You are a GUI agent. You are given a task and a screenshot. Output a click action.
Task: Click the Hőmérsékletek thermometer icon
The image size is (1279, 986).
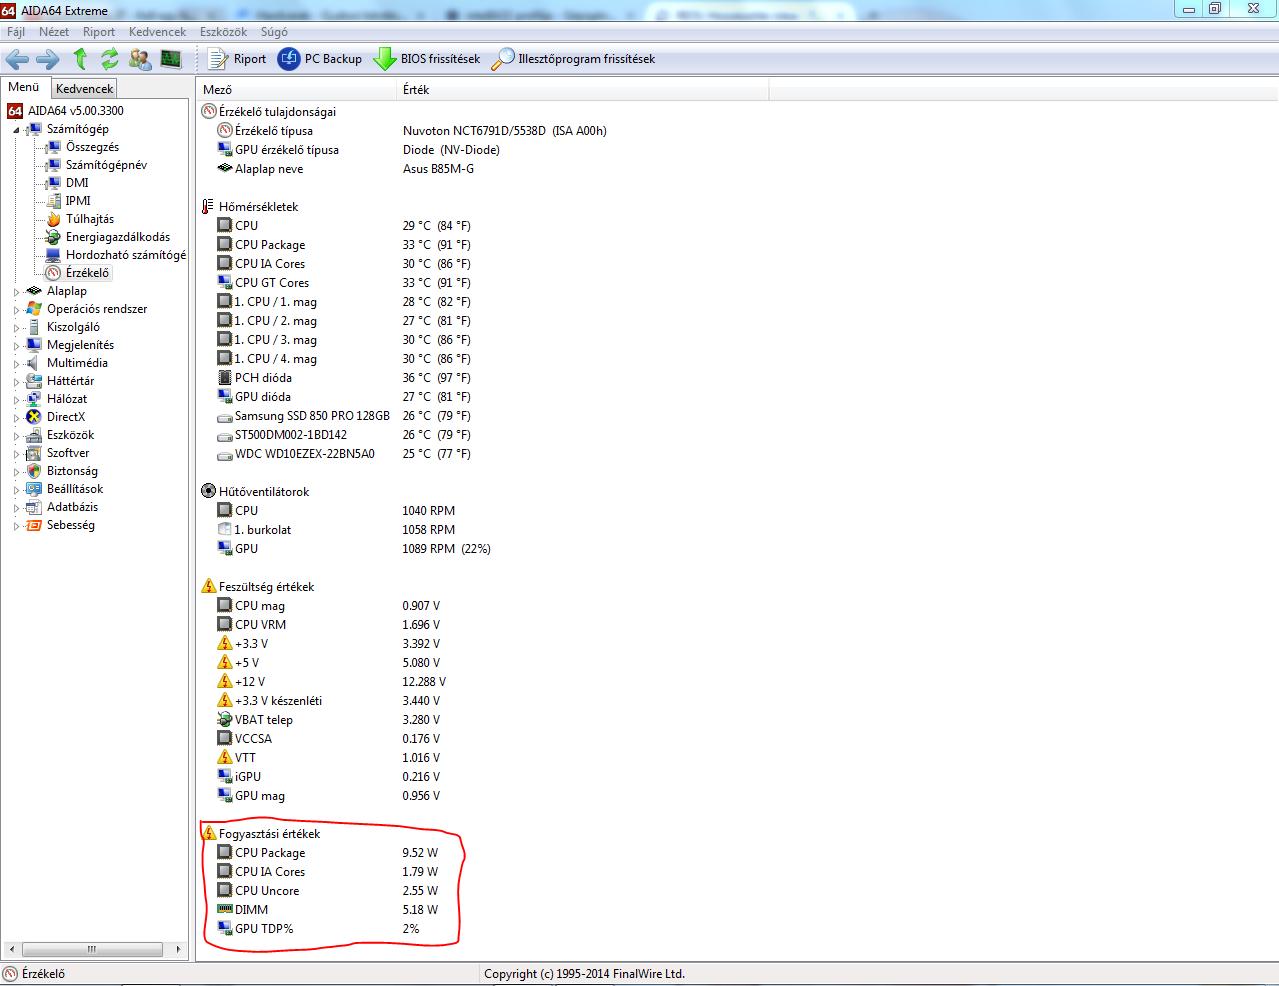tap(208, 207)
